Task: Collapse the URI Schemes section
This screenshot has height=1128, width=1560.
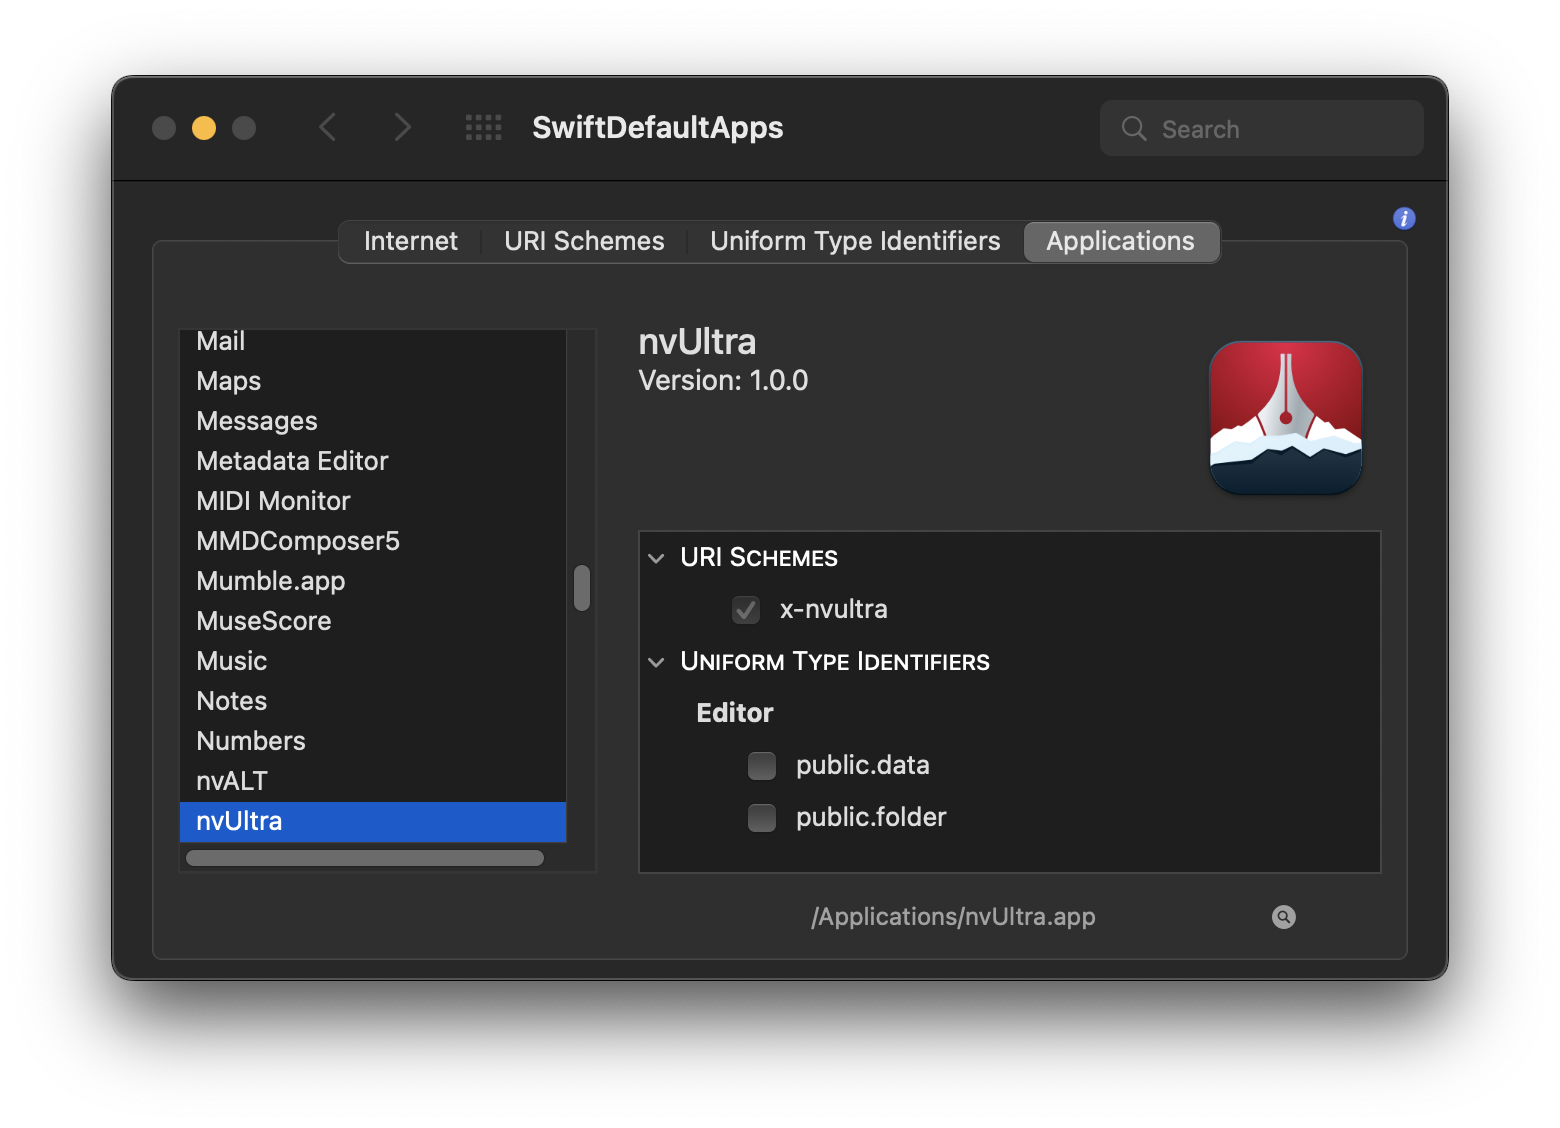Action: 656,558
